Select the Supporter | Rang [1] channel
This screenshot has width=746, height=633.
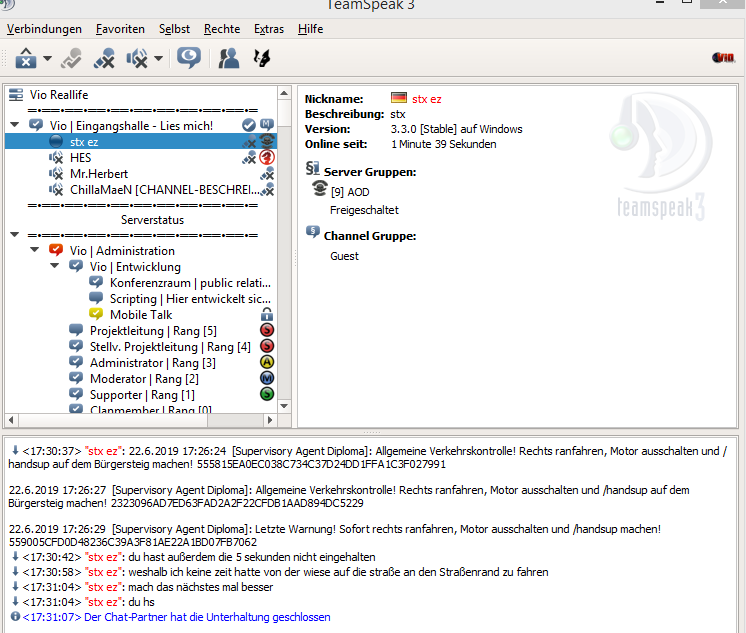(142, 395)
